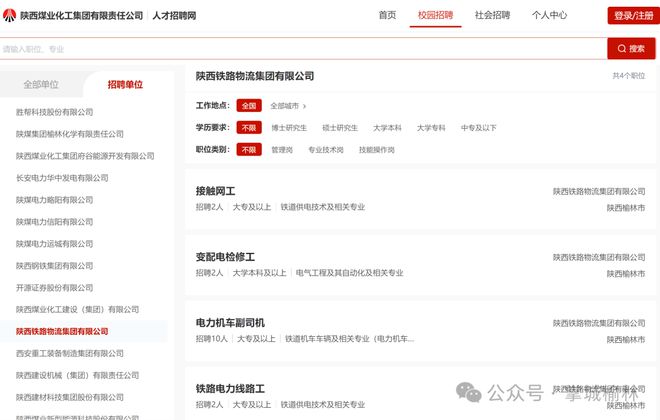Choose 陕西建设机械（集团）有限责任公司
The width and height of the screenshot is (660, 420).
point(77,375)
